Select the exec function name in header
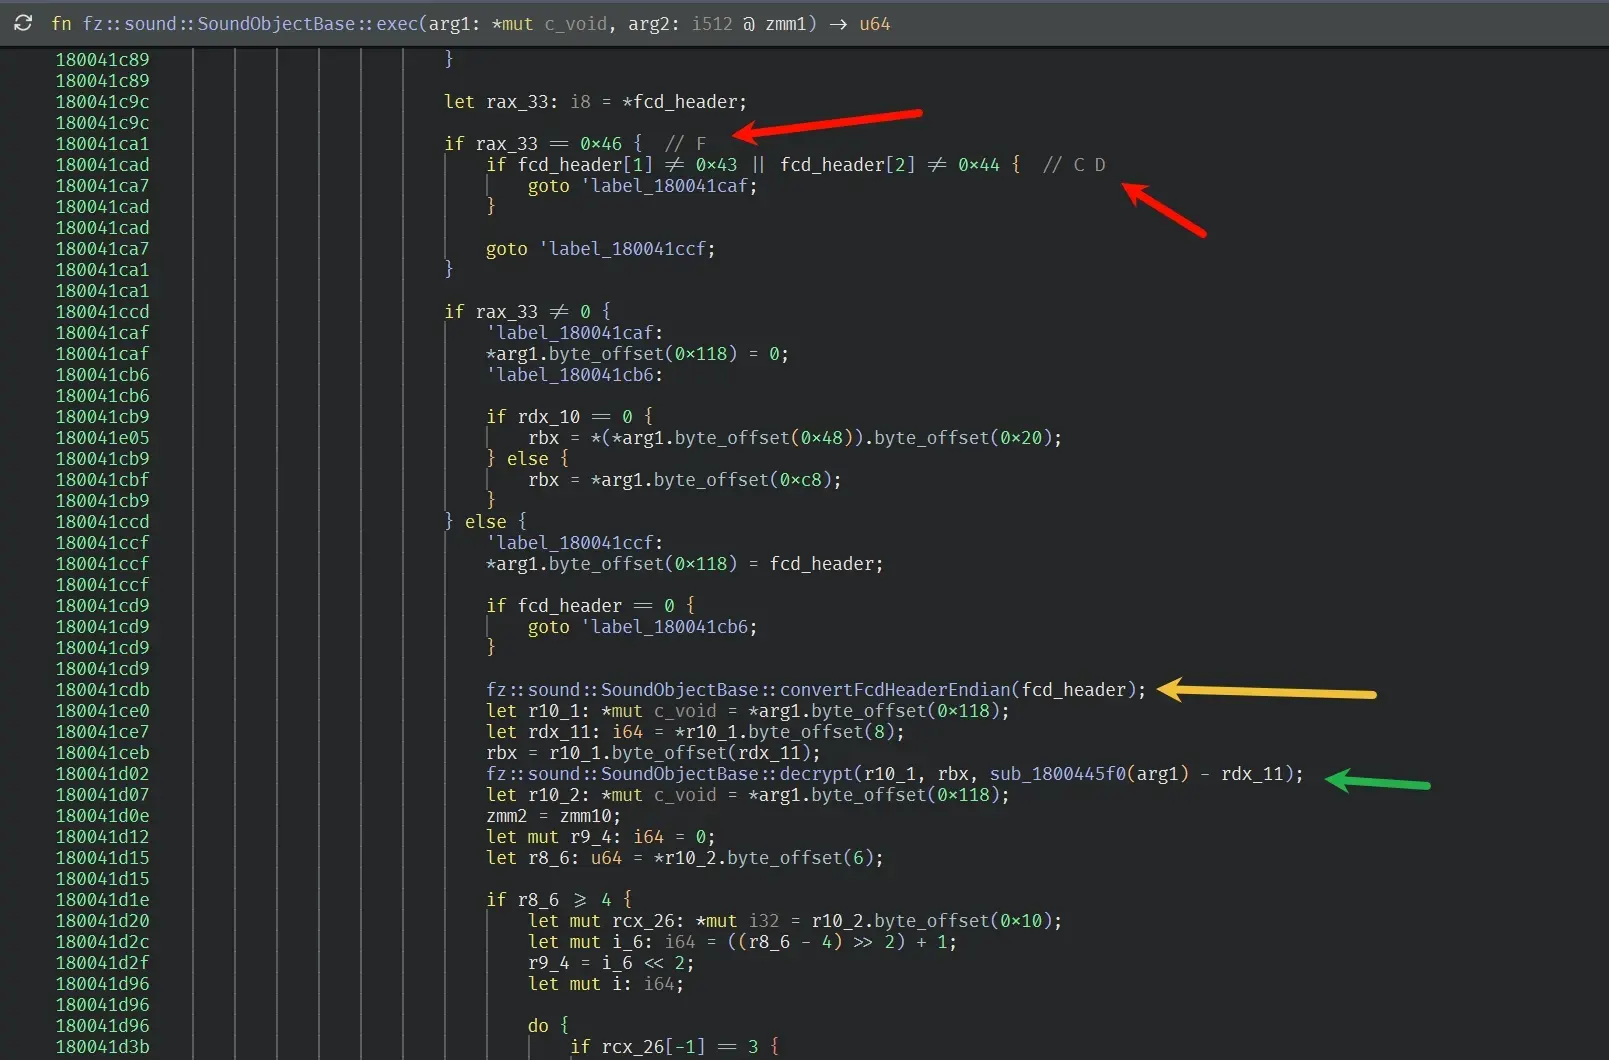 pos(397,24)
